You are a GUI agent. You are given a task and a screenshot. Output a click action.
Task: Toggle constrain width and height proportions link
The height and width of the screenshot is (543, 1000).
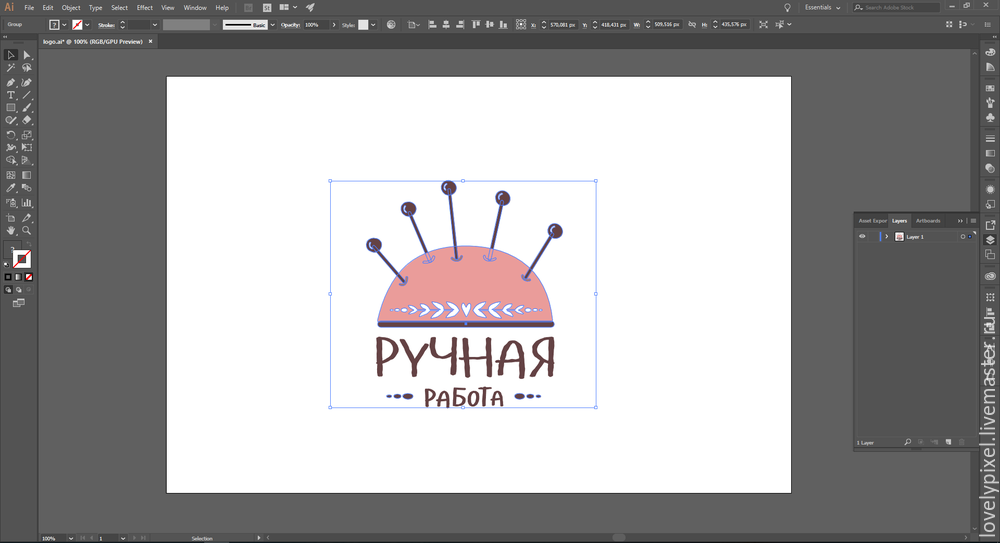tap(690, 24)
